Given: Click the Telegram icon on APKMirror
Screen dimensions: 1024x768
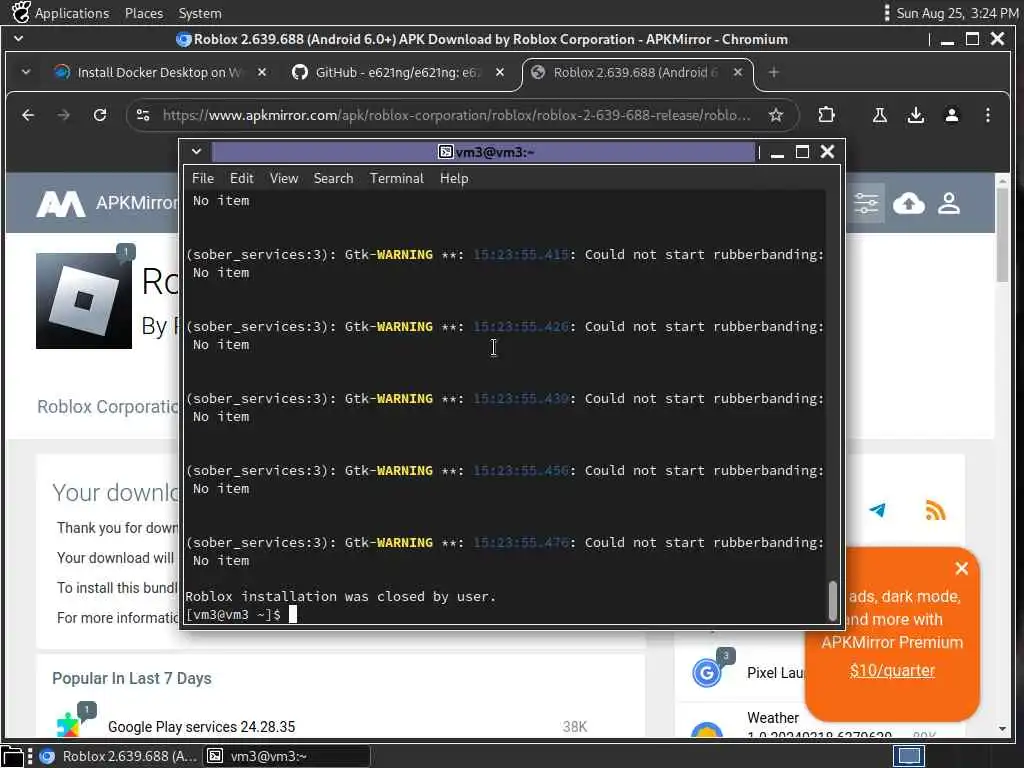Looking at the screenshot, I should pos(877,510).
